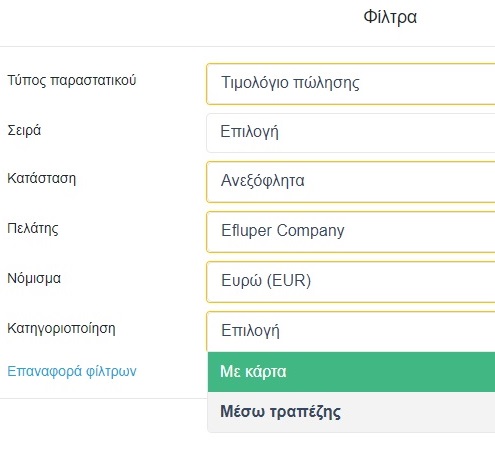Image resolution: width=495 pixels, height=450 pixels.
Task: Click the Φίλτρα panel title
Action: click(390, 17)
